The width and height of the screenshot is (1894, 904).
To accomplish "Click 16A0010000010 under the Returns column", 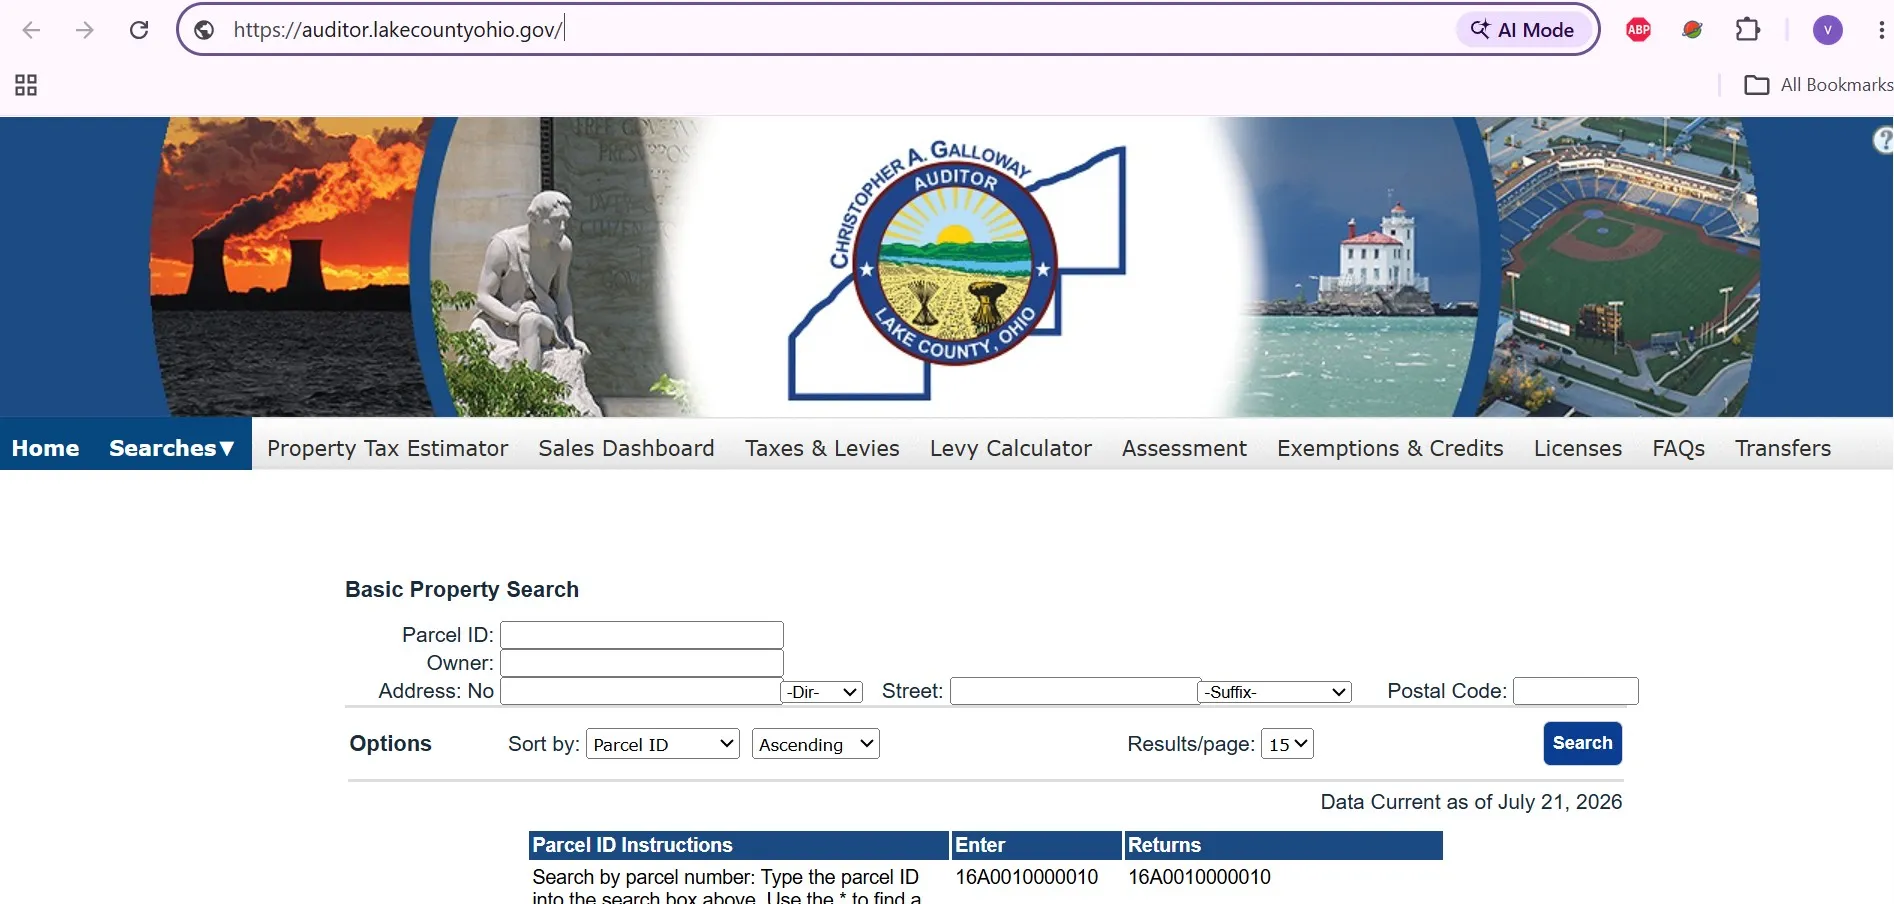I will (x=1200, y=877).
